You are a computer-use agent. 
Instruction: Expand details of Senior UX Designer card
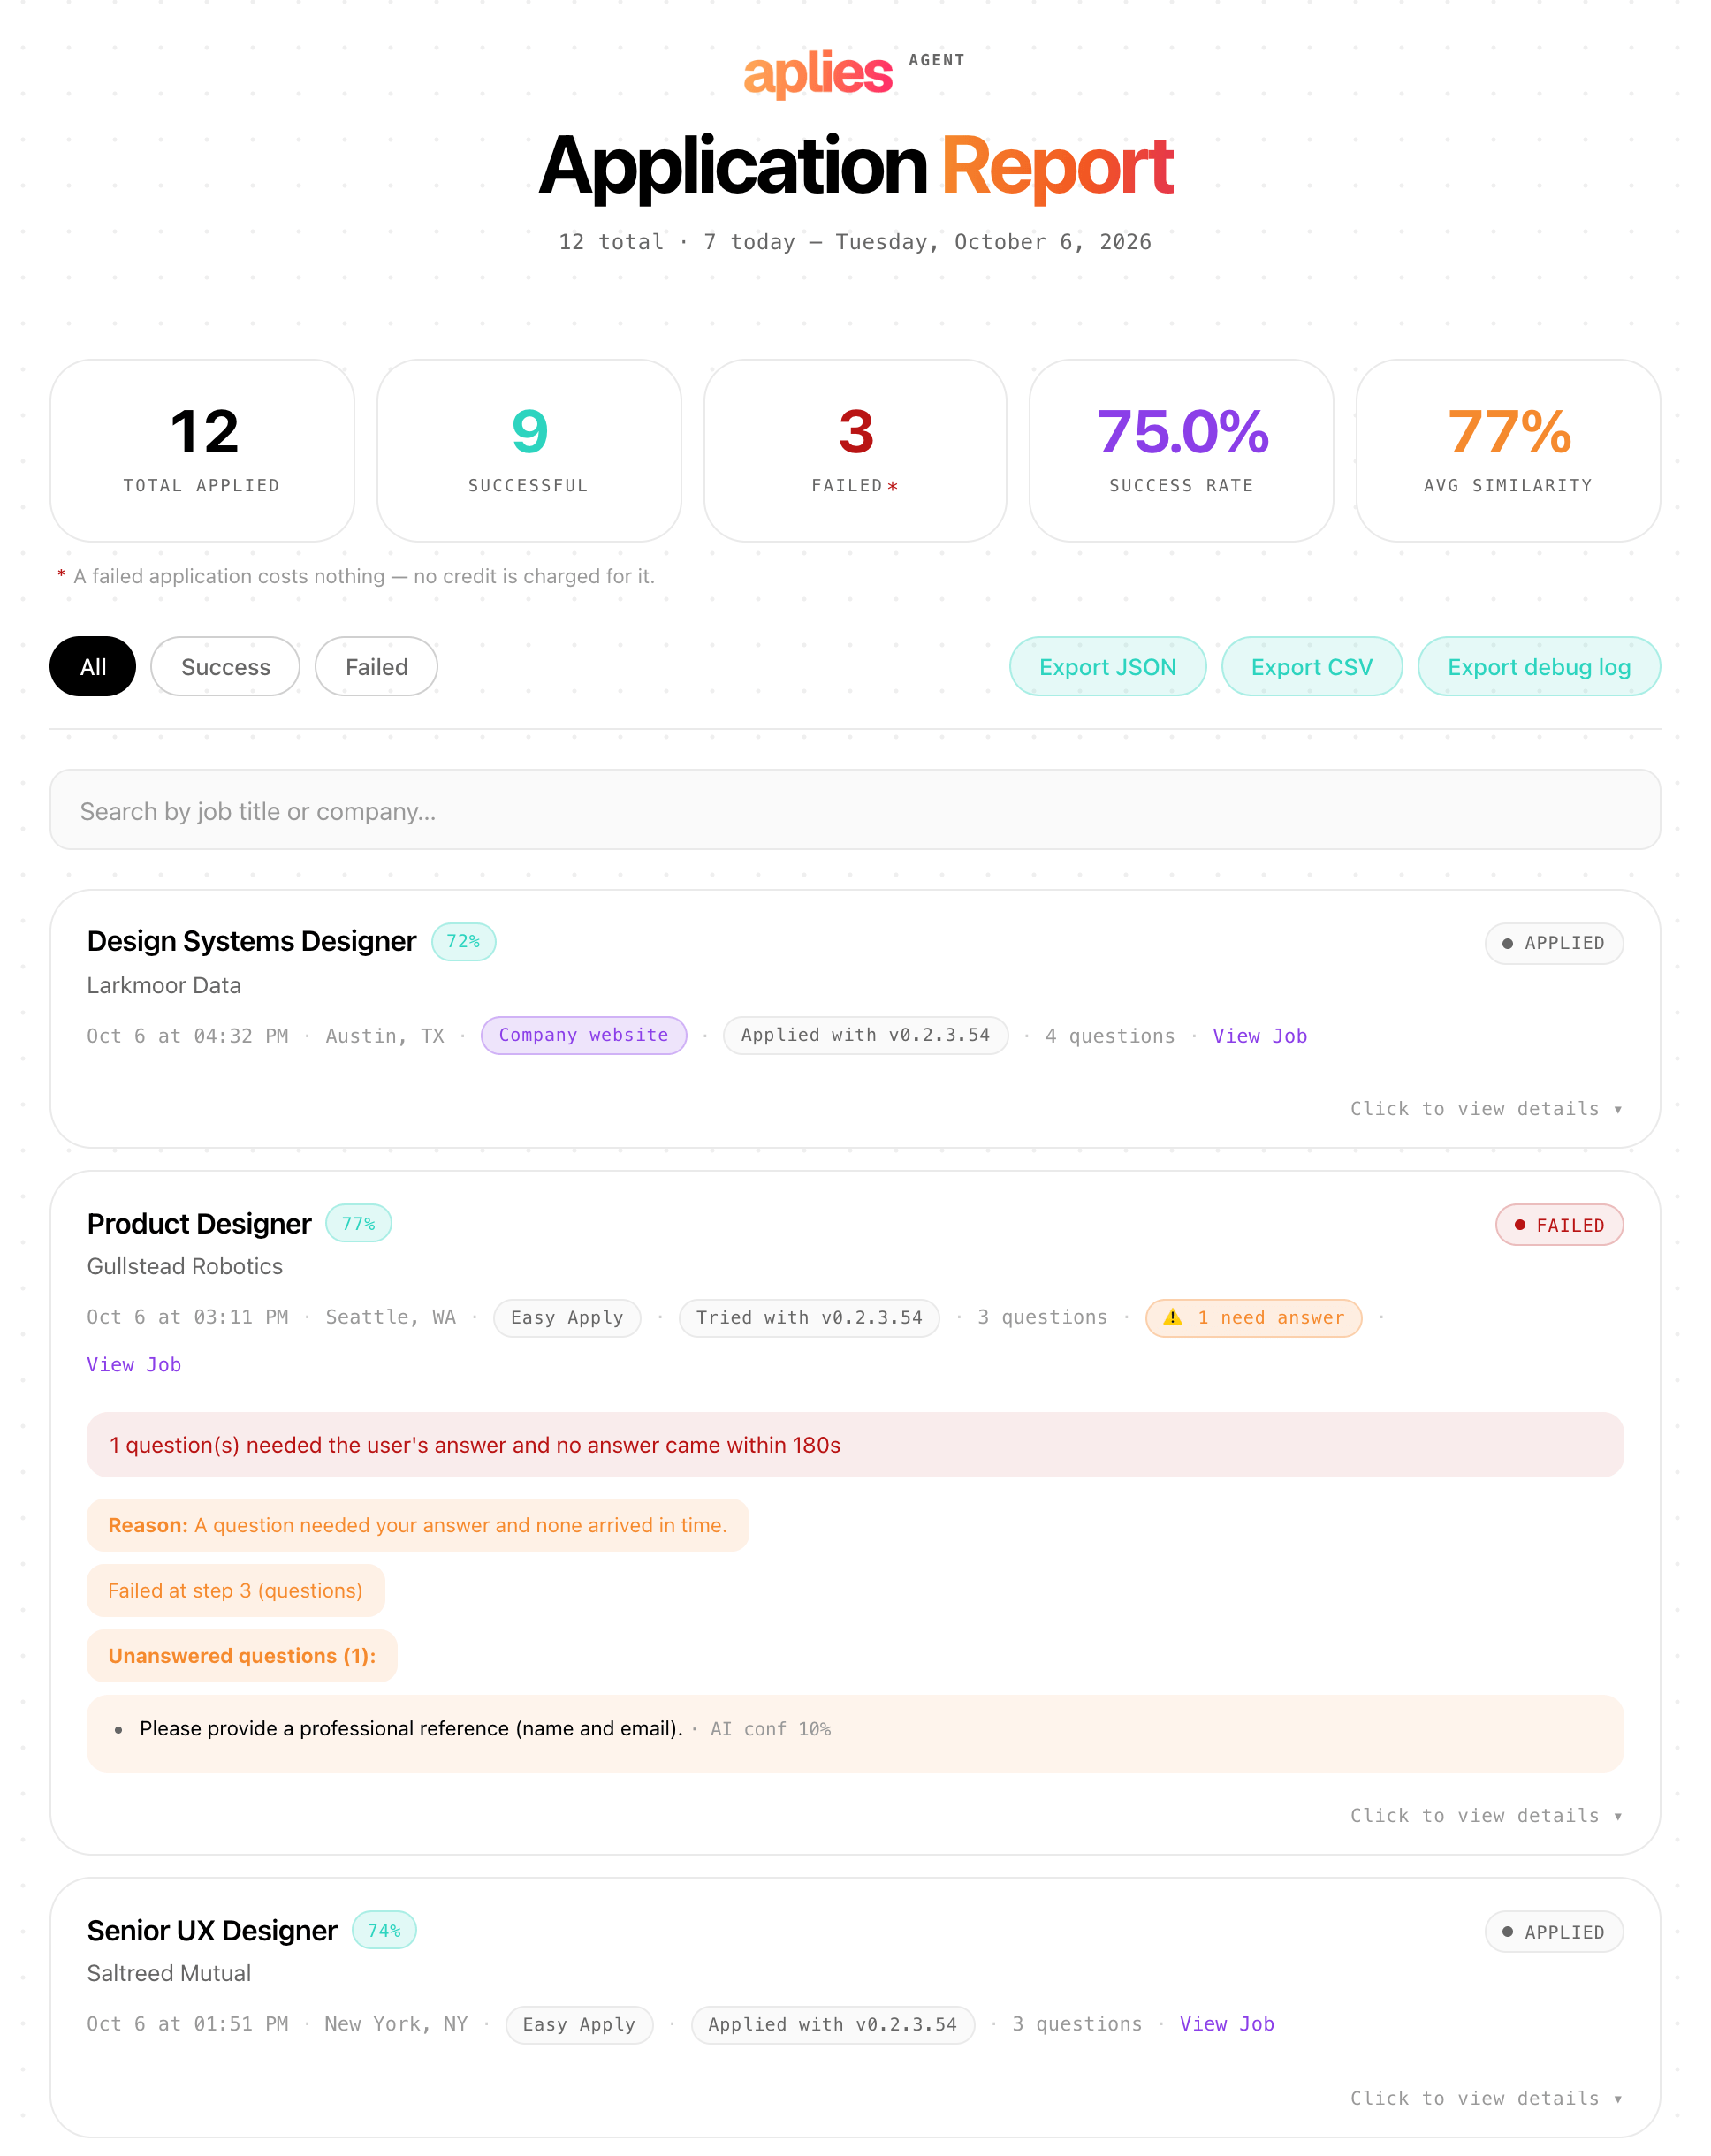coord(1486,2098)
